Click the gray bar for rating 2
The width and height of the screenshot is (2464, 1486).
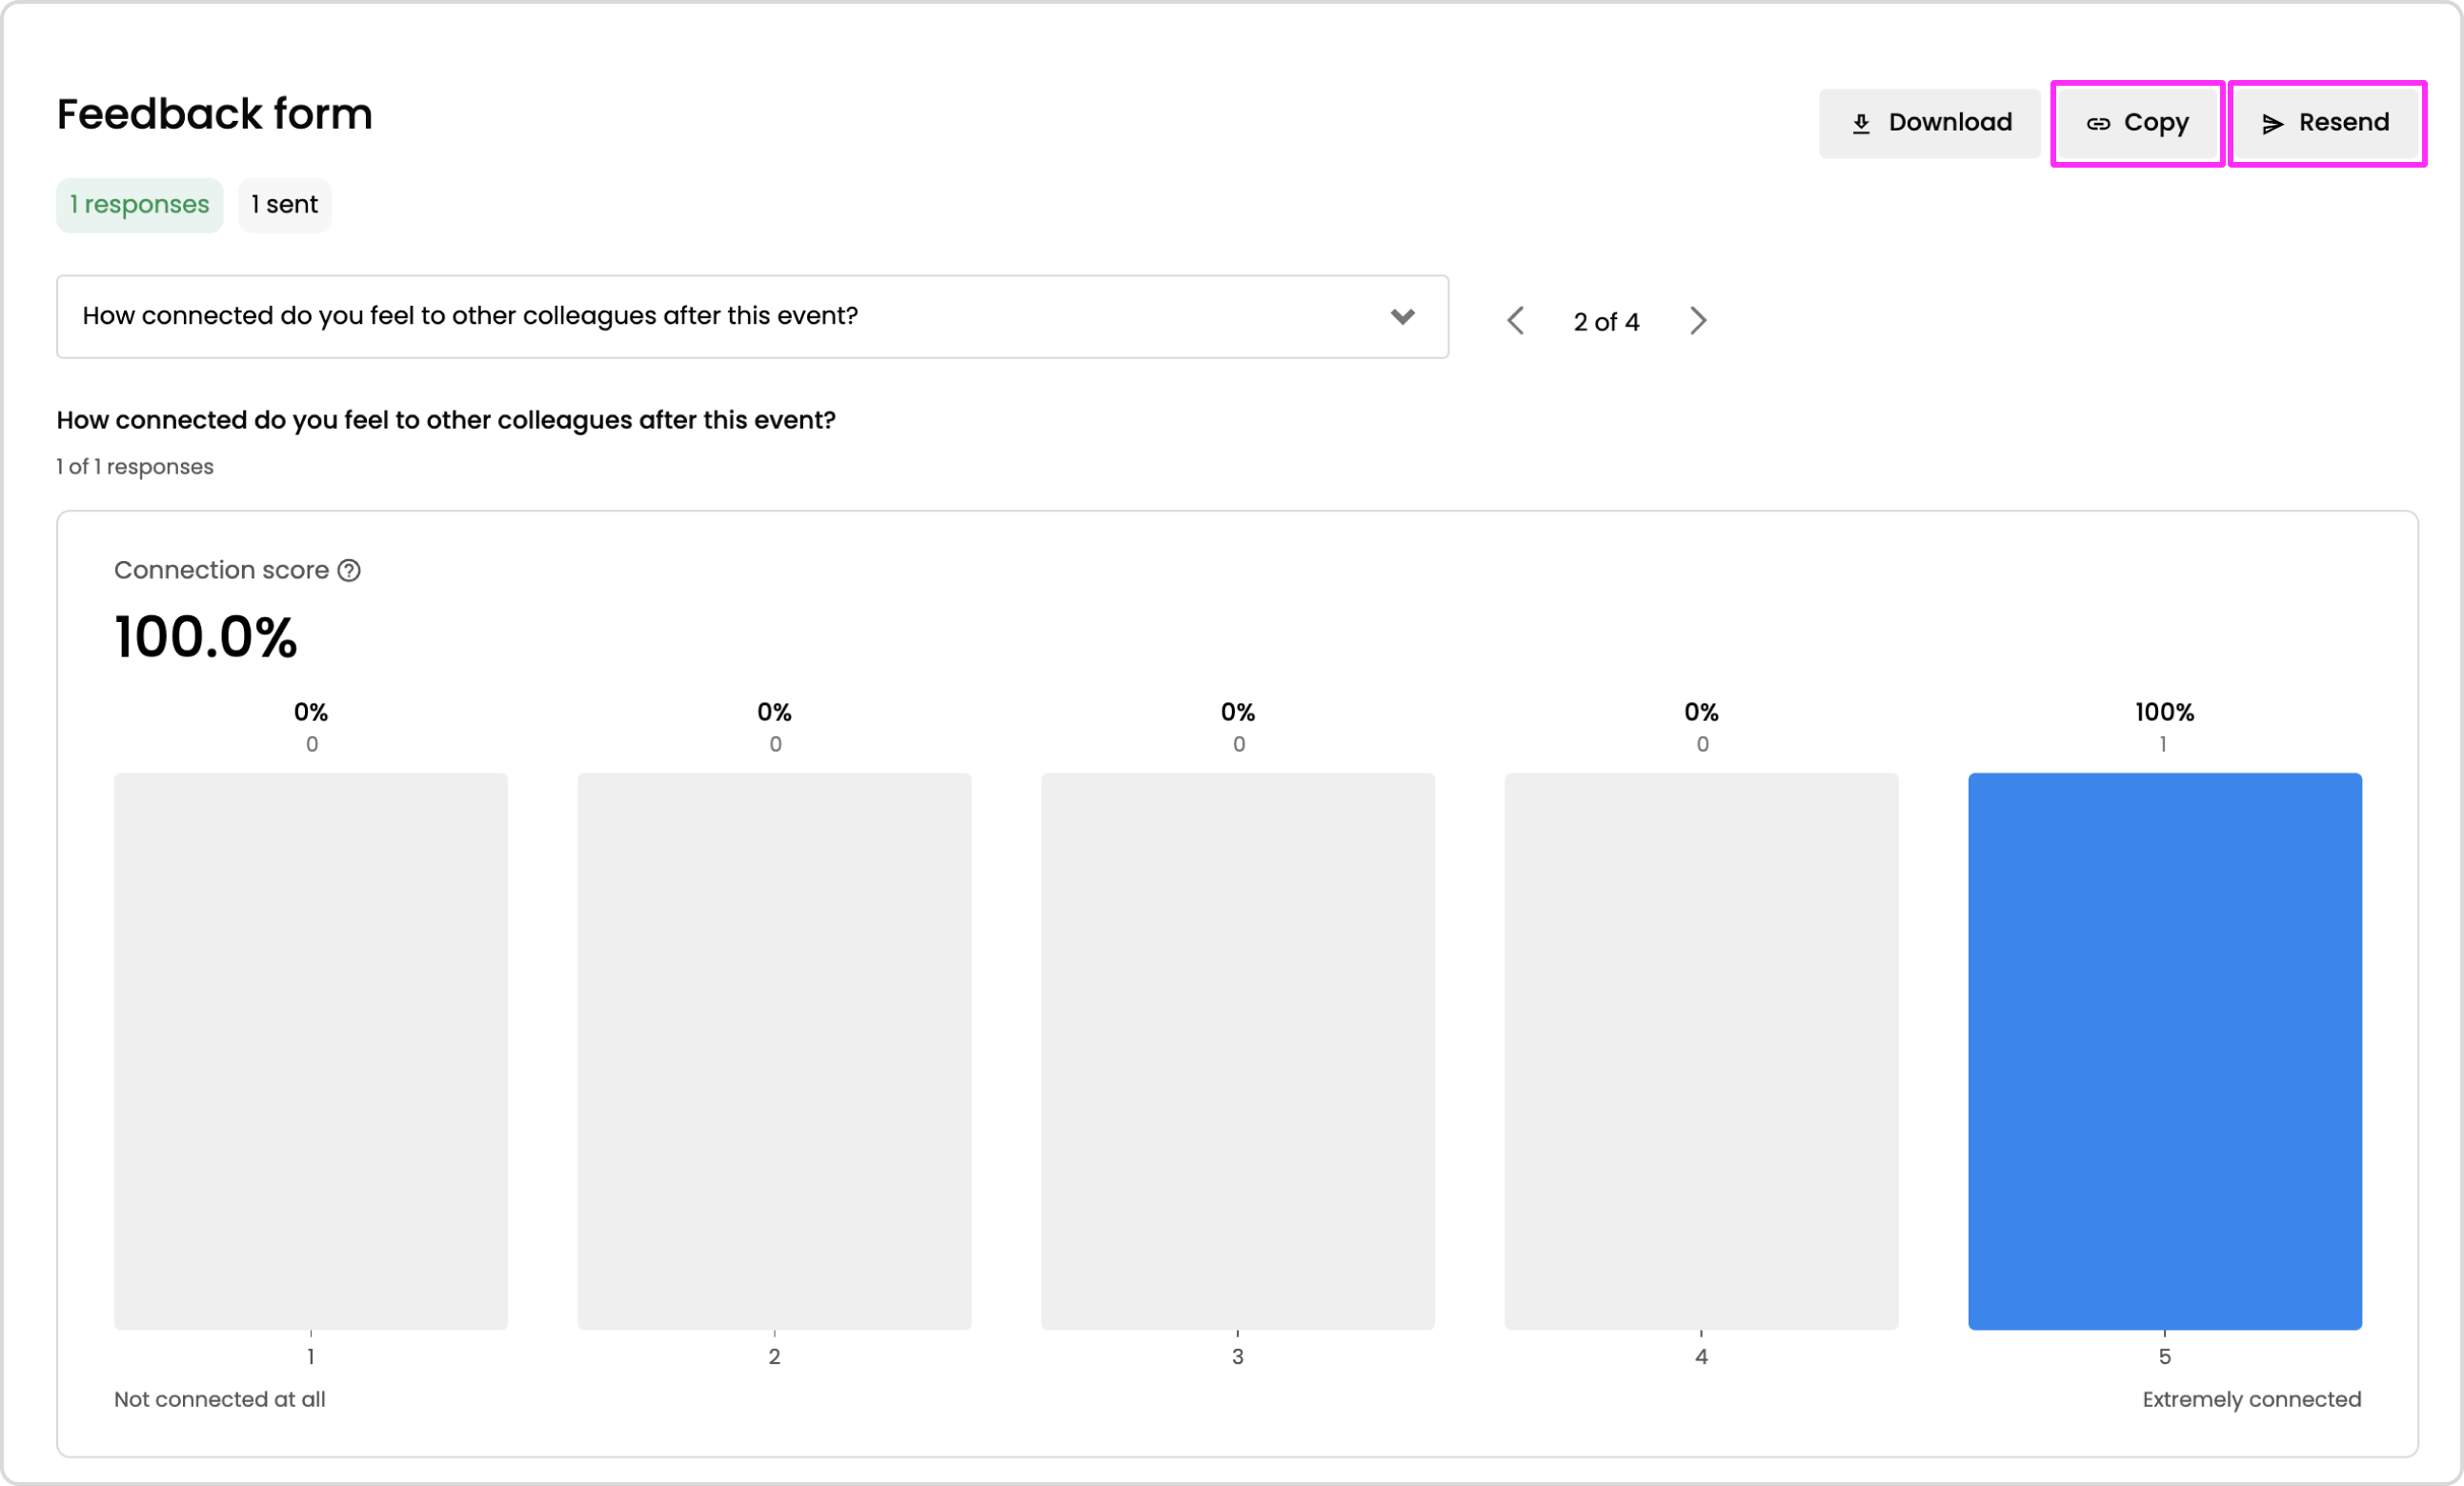click(774, 1051)
